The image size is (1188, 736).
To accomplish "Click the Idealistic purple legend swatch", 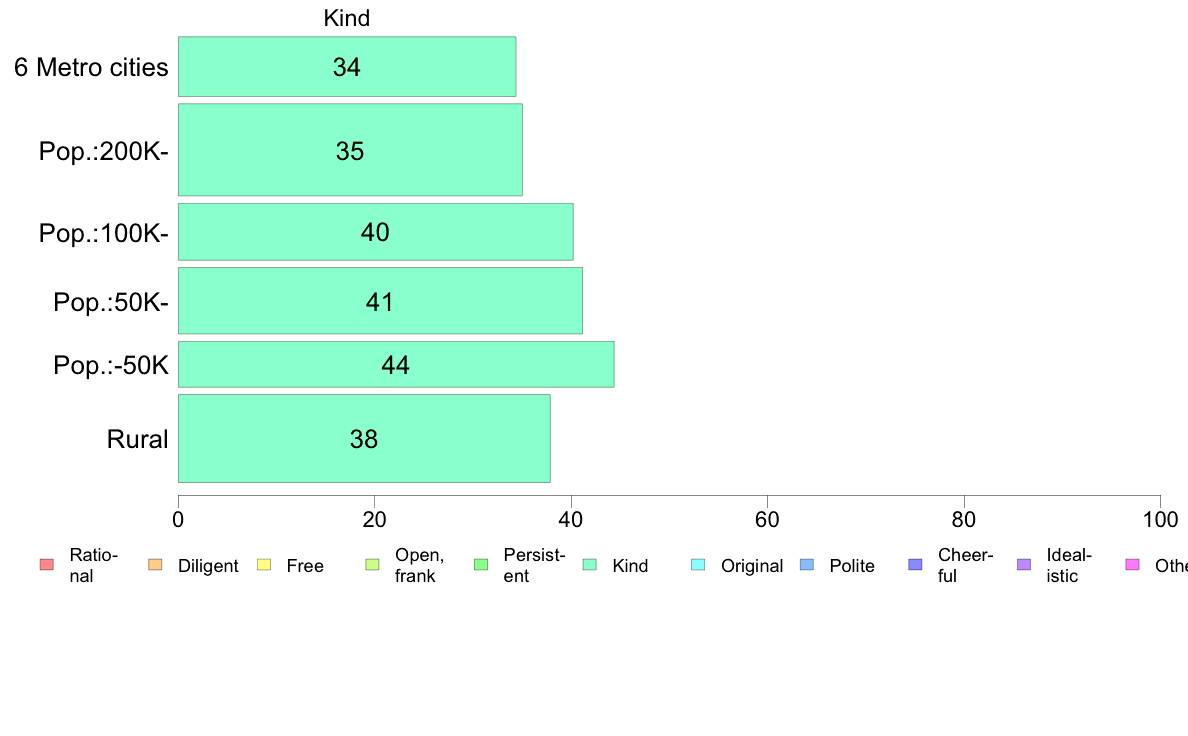I will pos(1024,565).
